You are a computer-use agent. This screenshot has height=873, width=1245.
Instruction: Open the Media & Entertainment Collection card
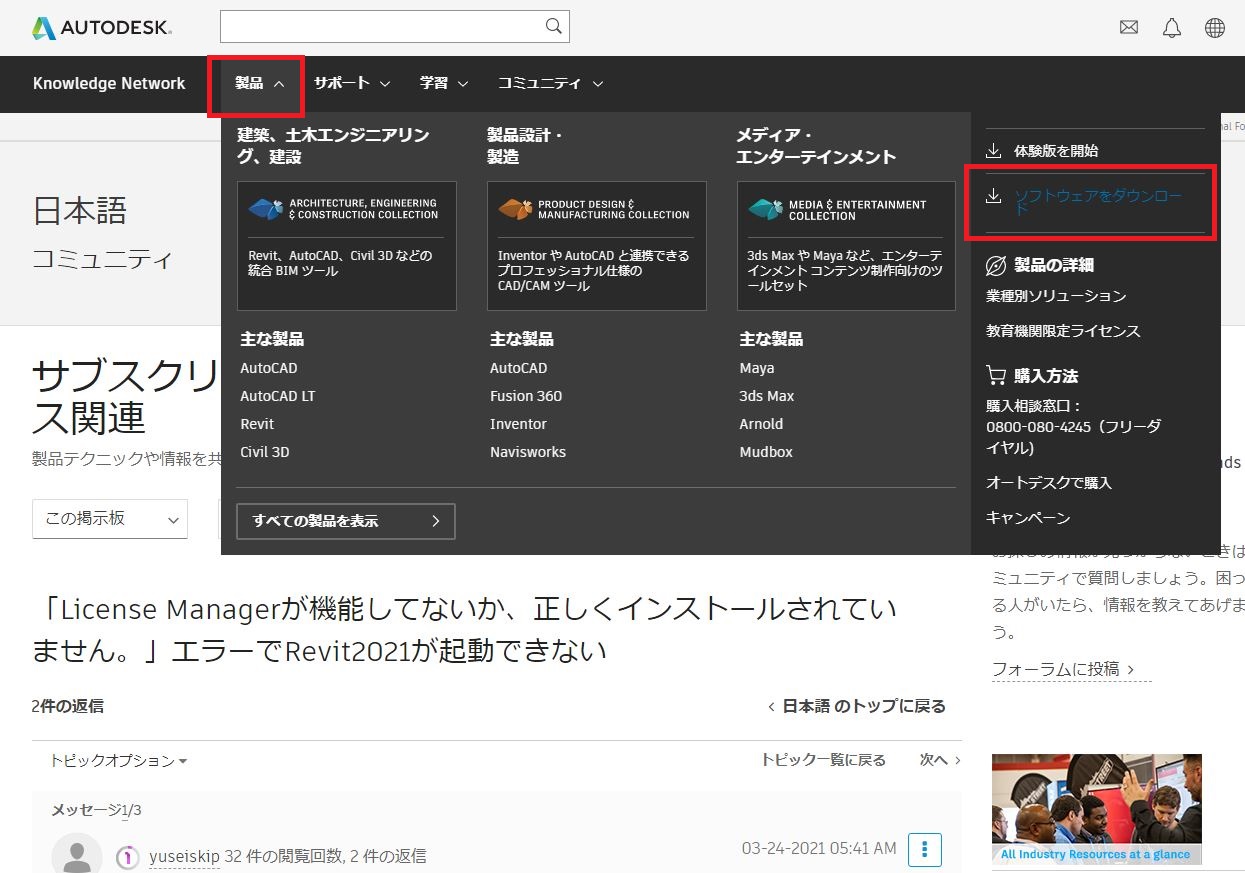click(x=846, y=246)
